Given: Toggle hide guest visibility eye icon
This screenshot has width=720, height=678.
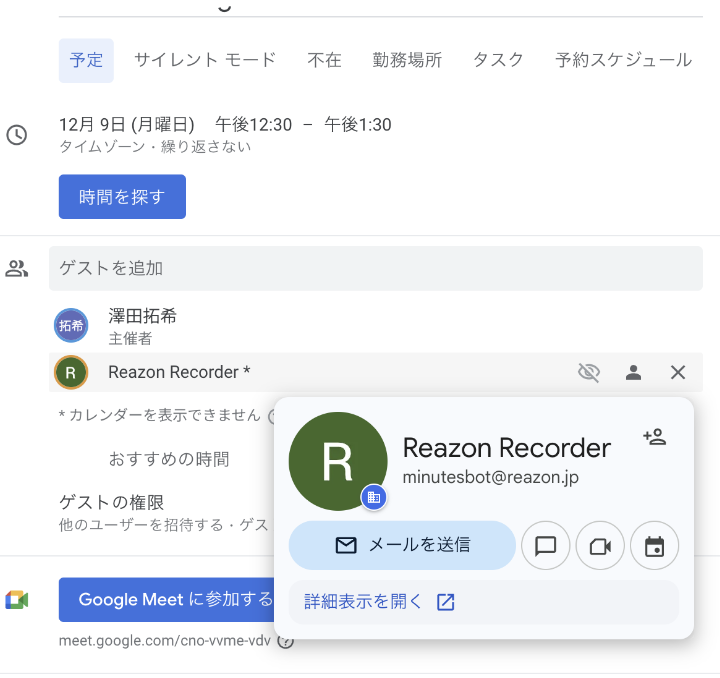Looking at the screenshot, I should coord(589,372).
